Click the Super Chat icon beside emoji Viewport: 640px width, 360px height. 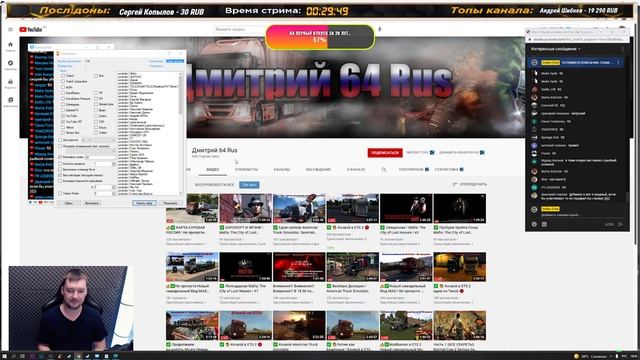coord(544,224)
